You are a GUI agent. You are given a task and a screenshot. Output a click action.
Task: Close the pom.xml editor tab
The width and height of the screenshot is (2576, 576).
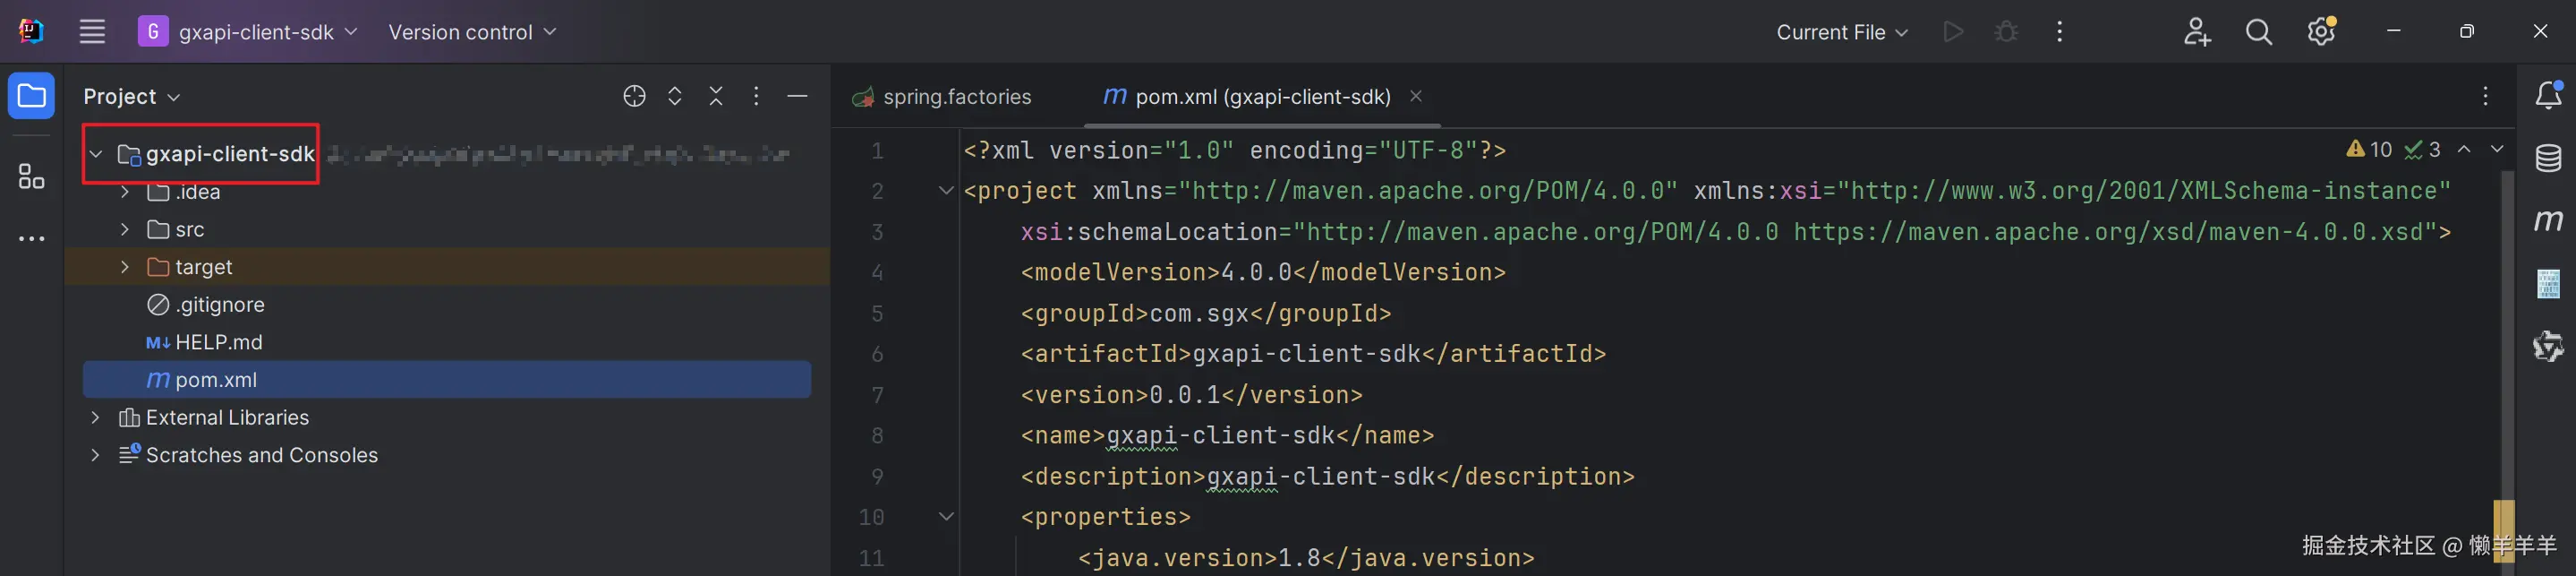click(x=1416, y=96)
